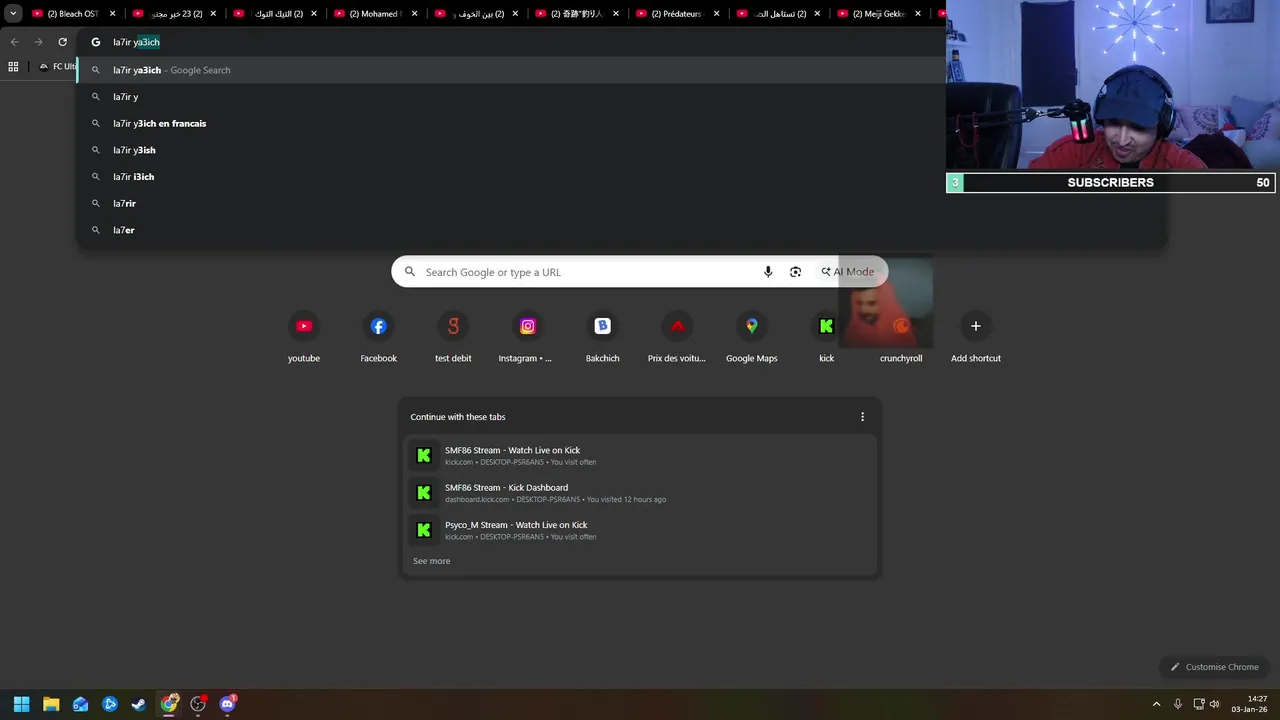Open the apps grid icon in bookmarks bar
Viewport: 1280px width, 720px height.
[x=13, y=67]
